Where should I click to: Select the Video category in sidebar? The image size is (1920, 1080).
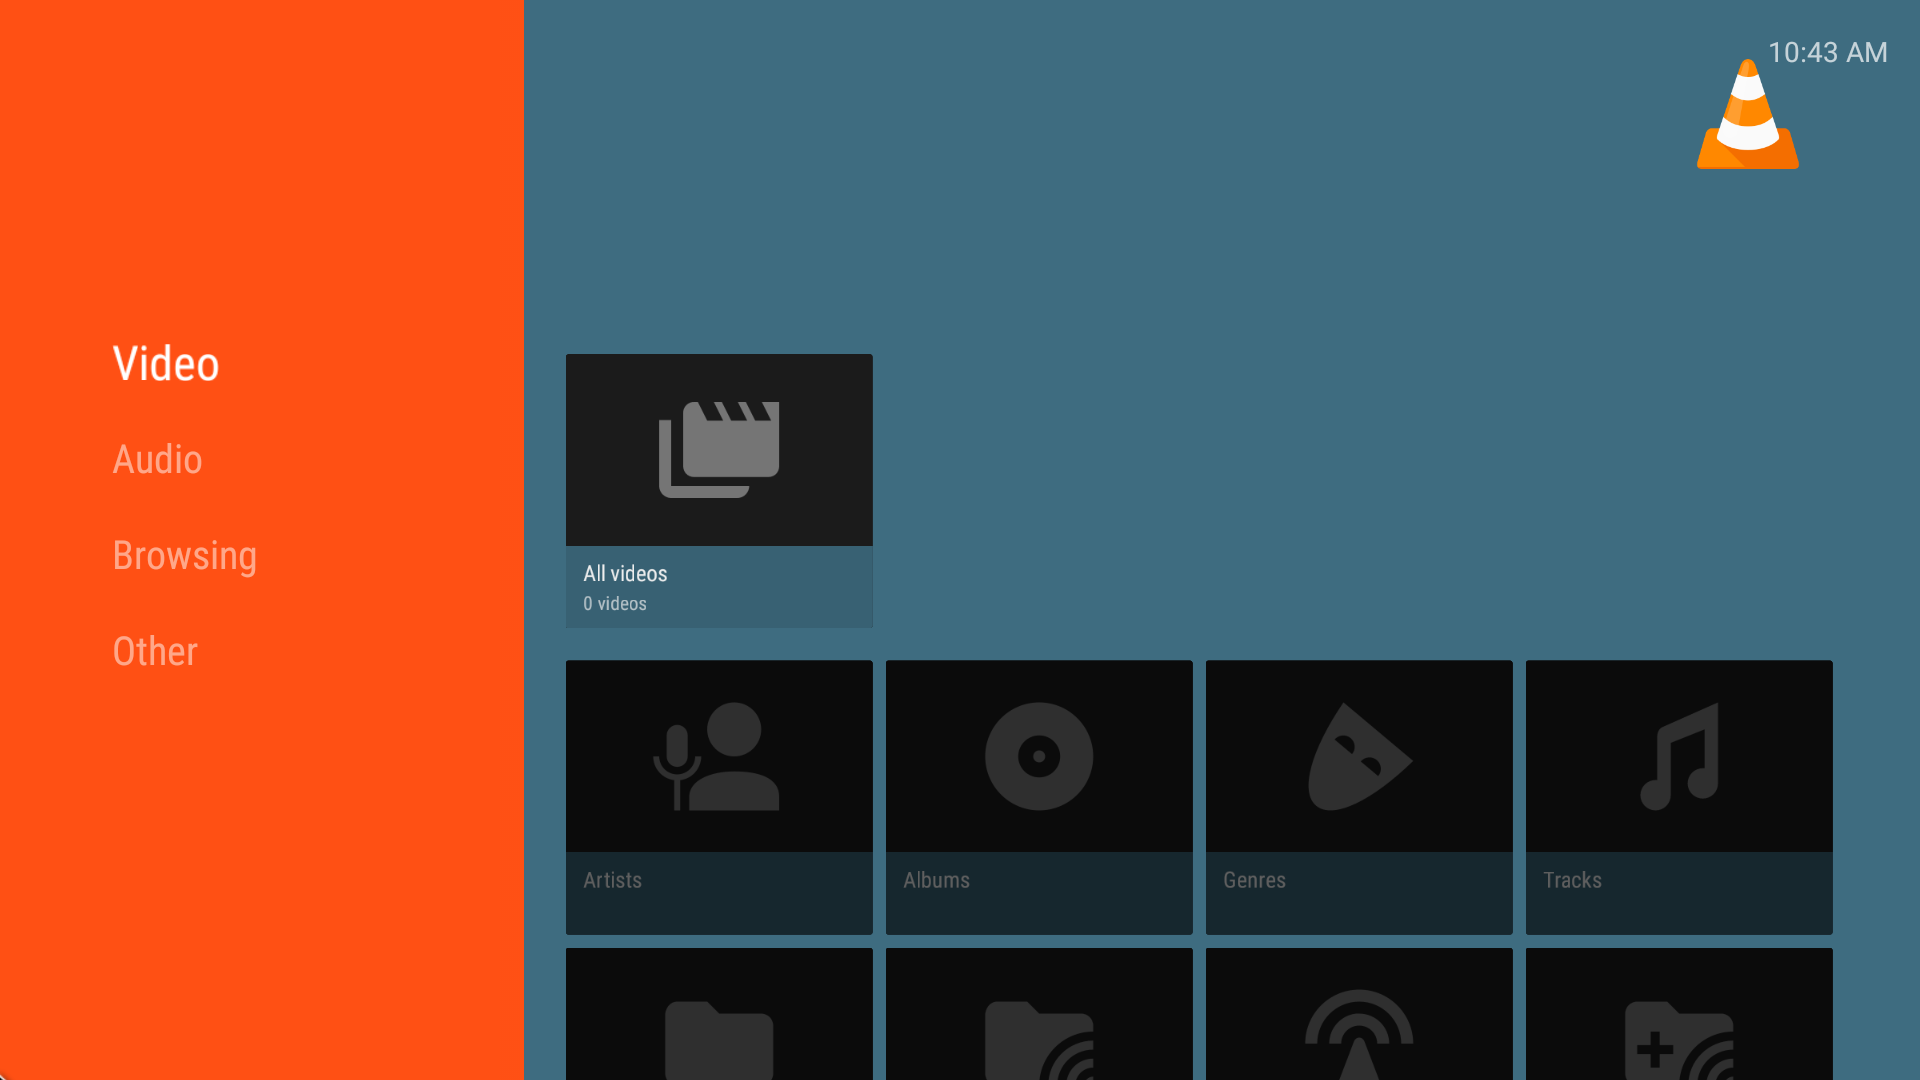[x=166, y=364]
